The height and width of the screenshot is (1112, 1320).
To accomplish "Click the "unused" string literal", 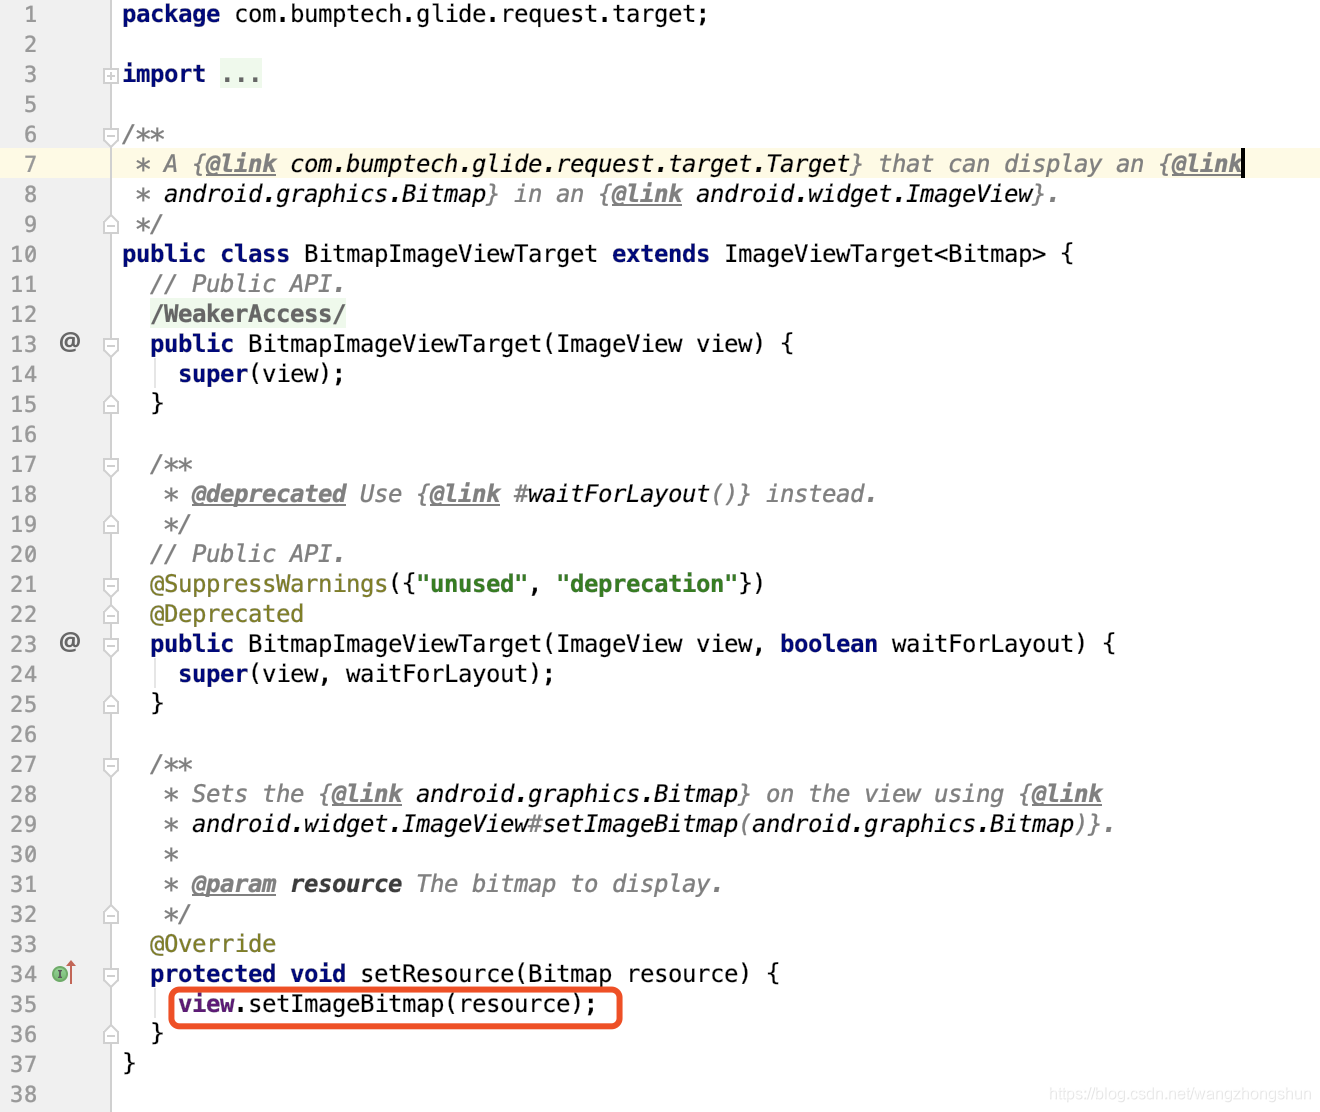I will 472,584.
